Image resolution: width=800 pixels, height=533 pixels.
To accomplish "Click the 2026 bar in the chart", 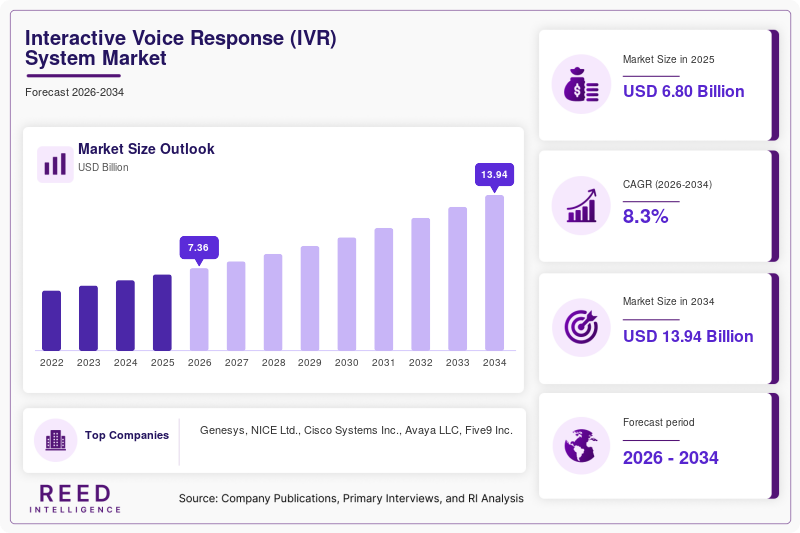I will point(199,310).
